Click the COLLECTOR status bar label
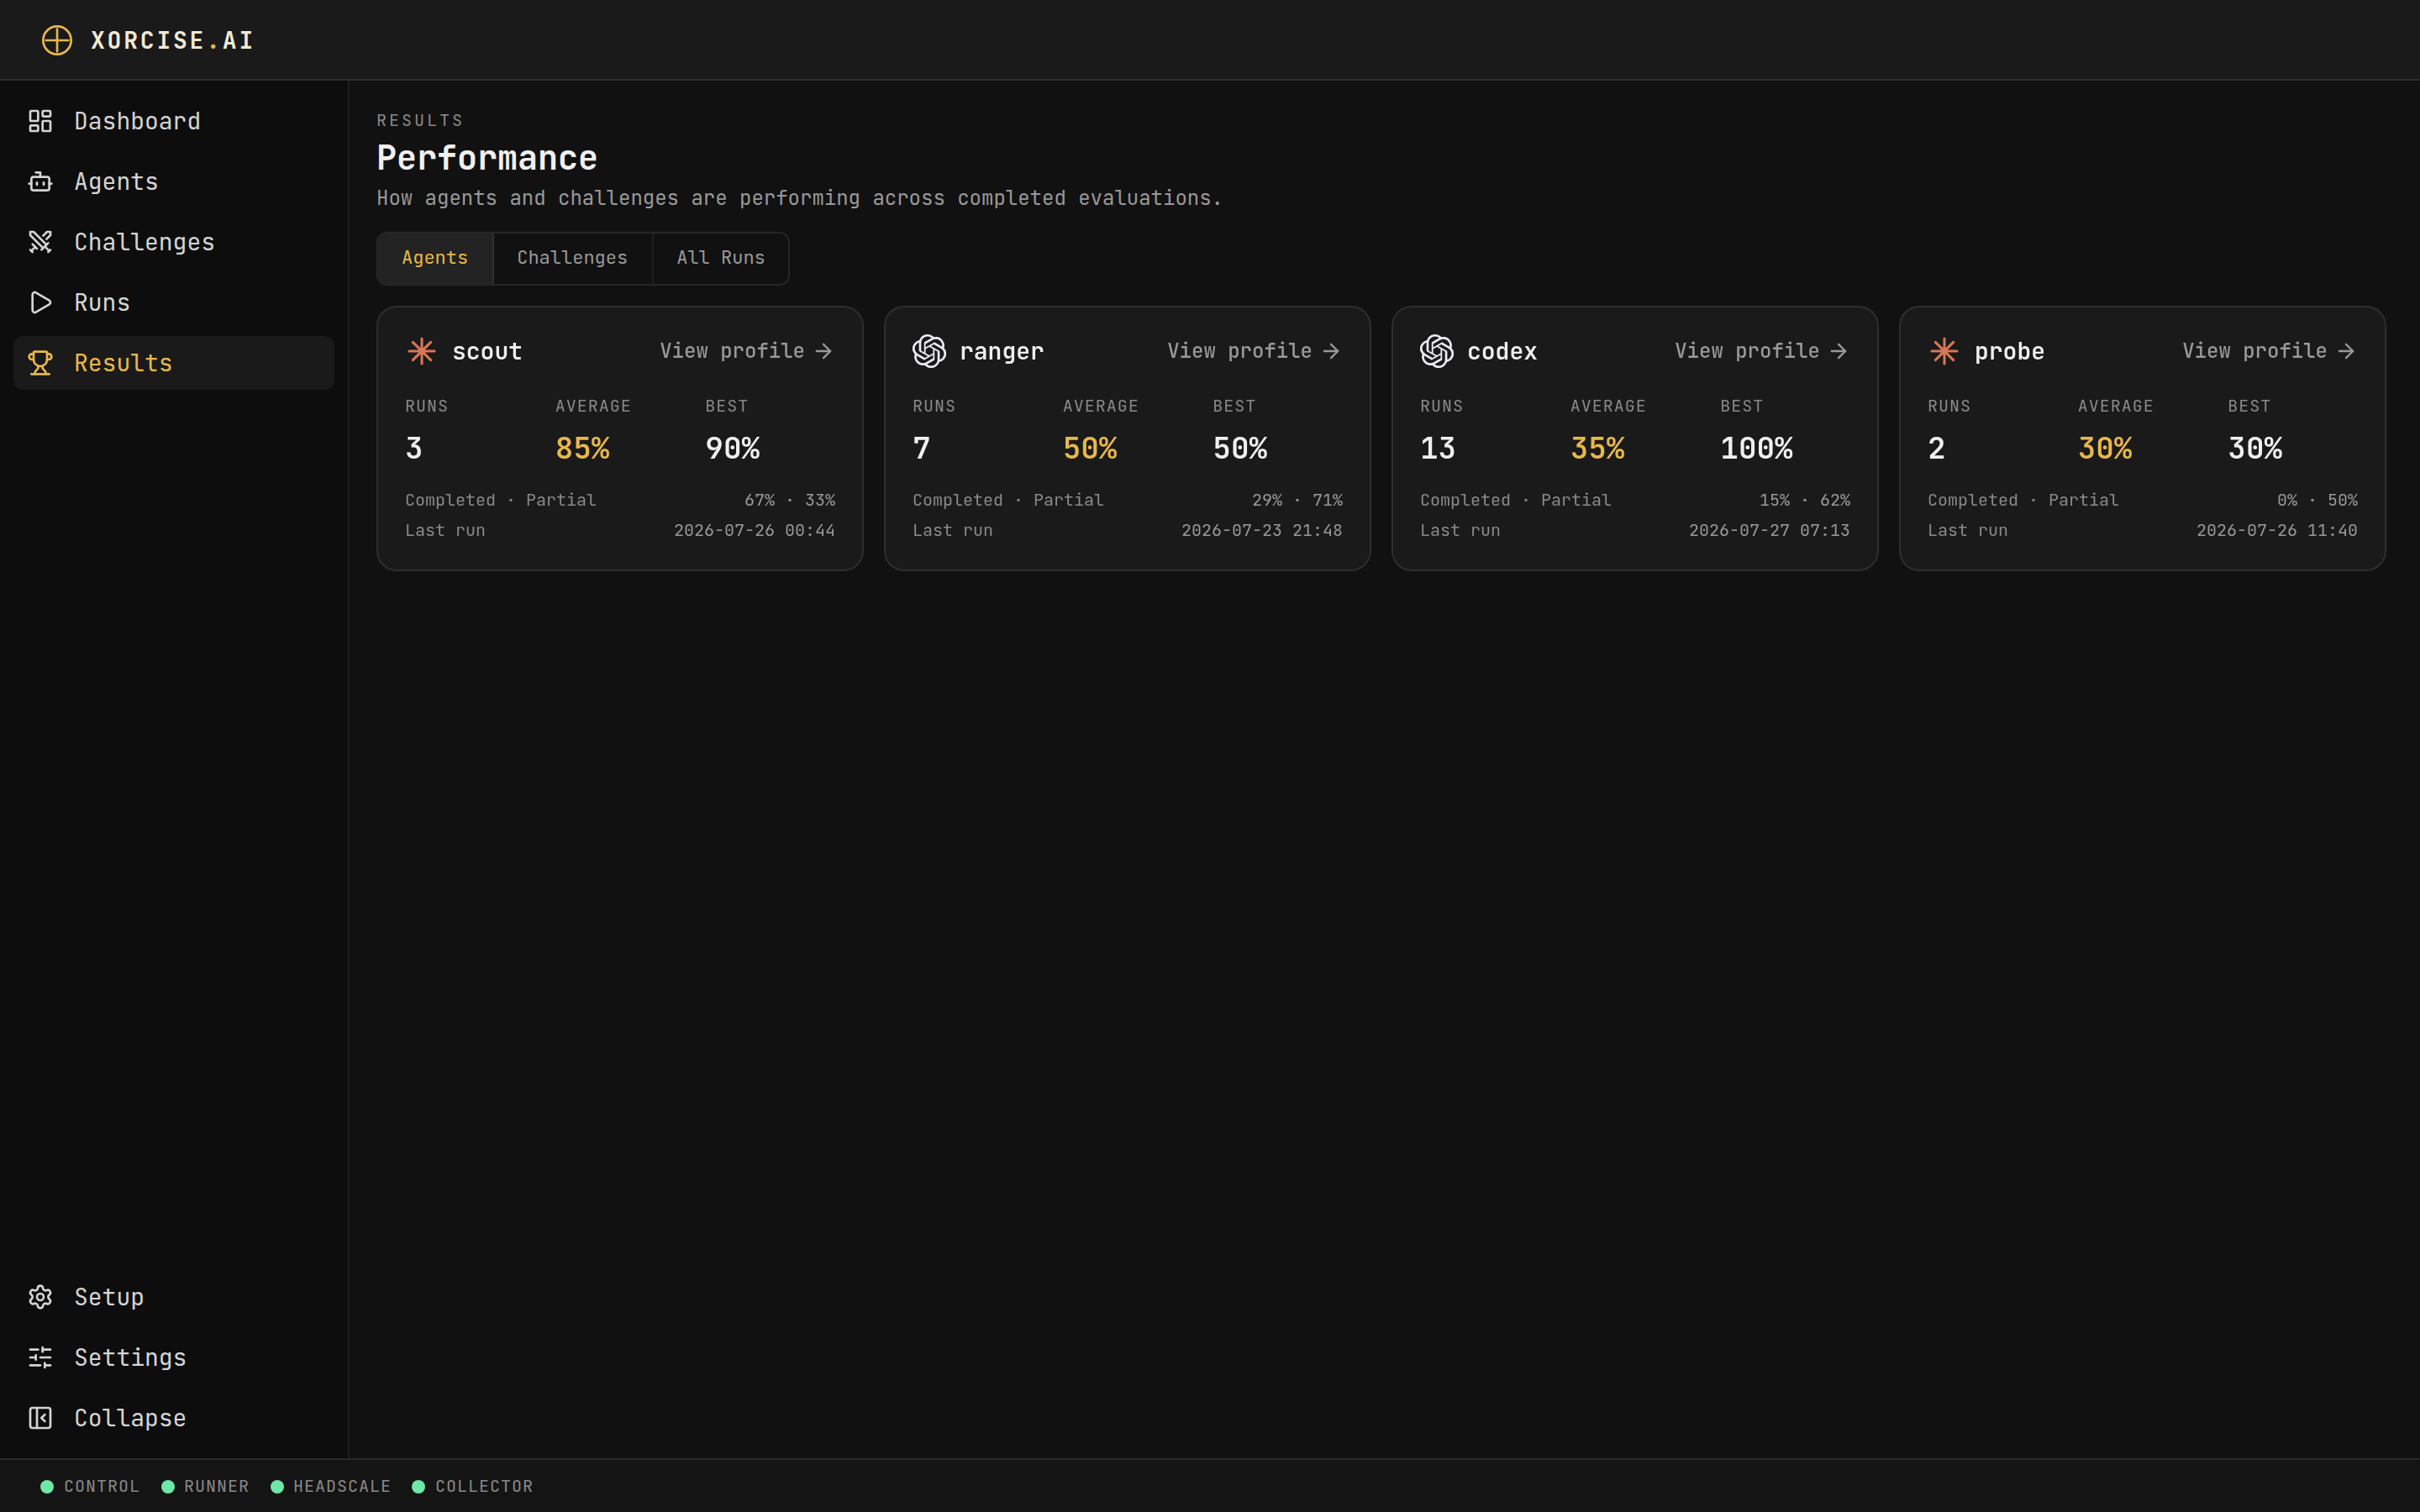Viewport: 2420px width, 1512px height. pyautogui.click(x=484, y=1487)
